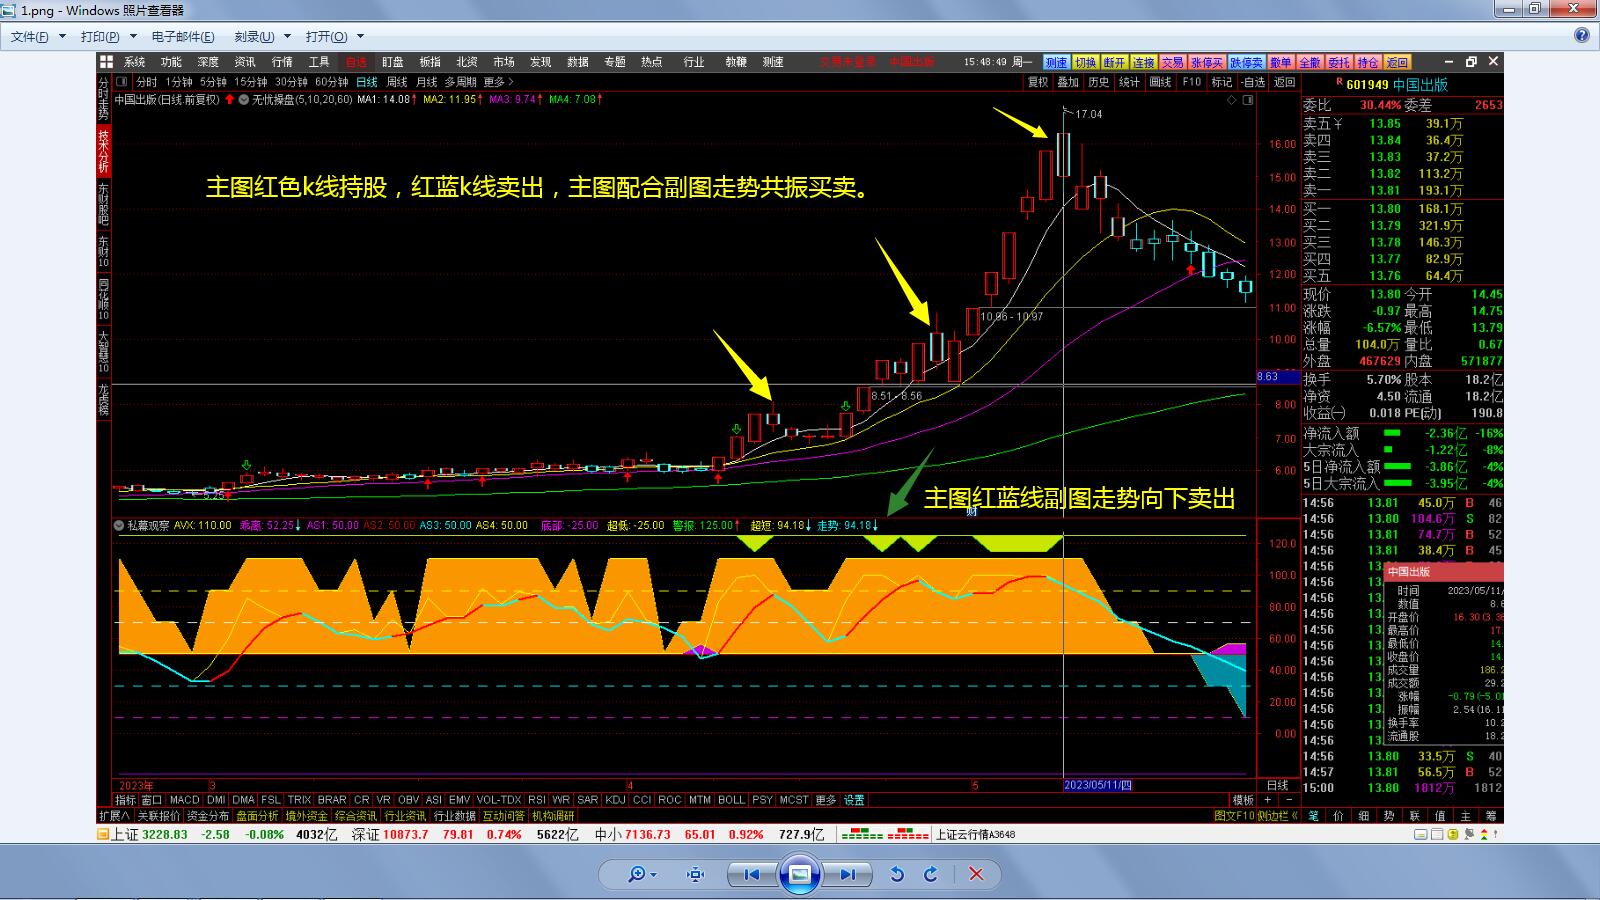Start the slideshow with the center button
Image resolution: width=1600 pixels, height=900 pixels.
point(799,874)
